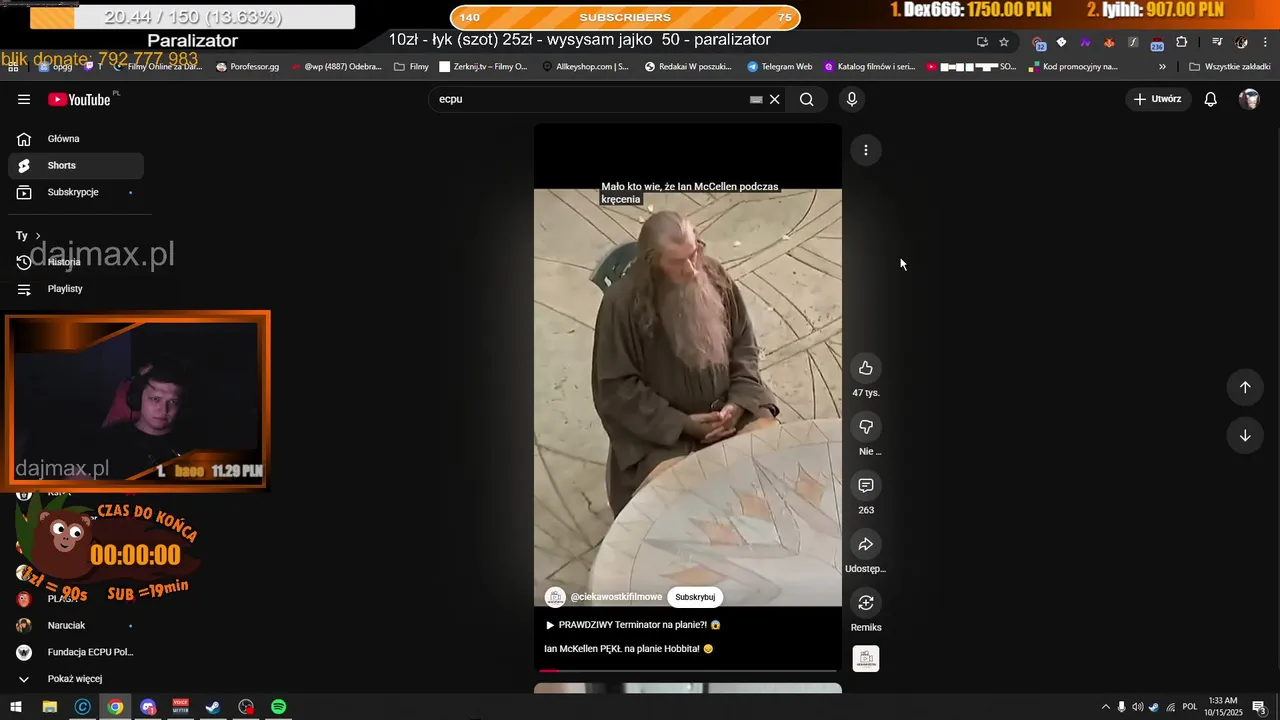Open the PRAWDZIWY Terminator na planie link
Viewport: 1280px width, 720px height.
(632, 625)
